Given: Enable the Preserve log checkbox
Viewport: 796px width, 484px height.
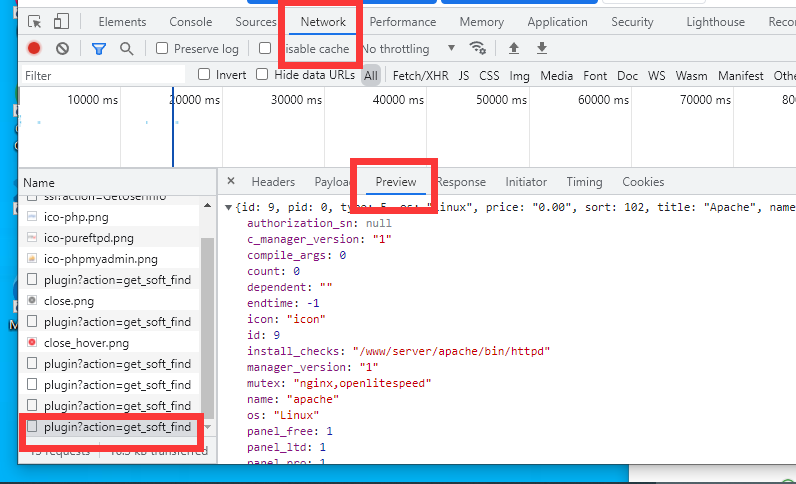Looking at the screenshot, I should (162, 48).
